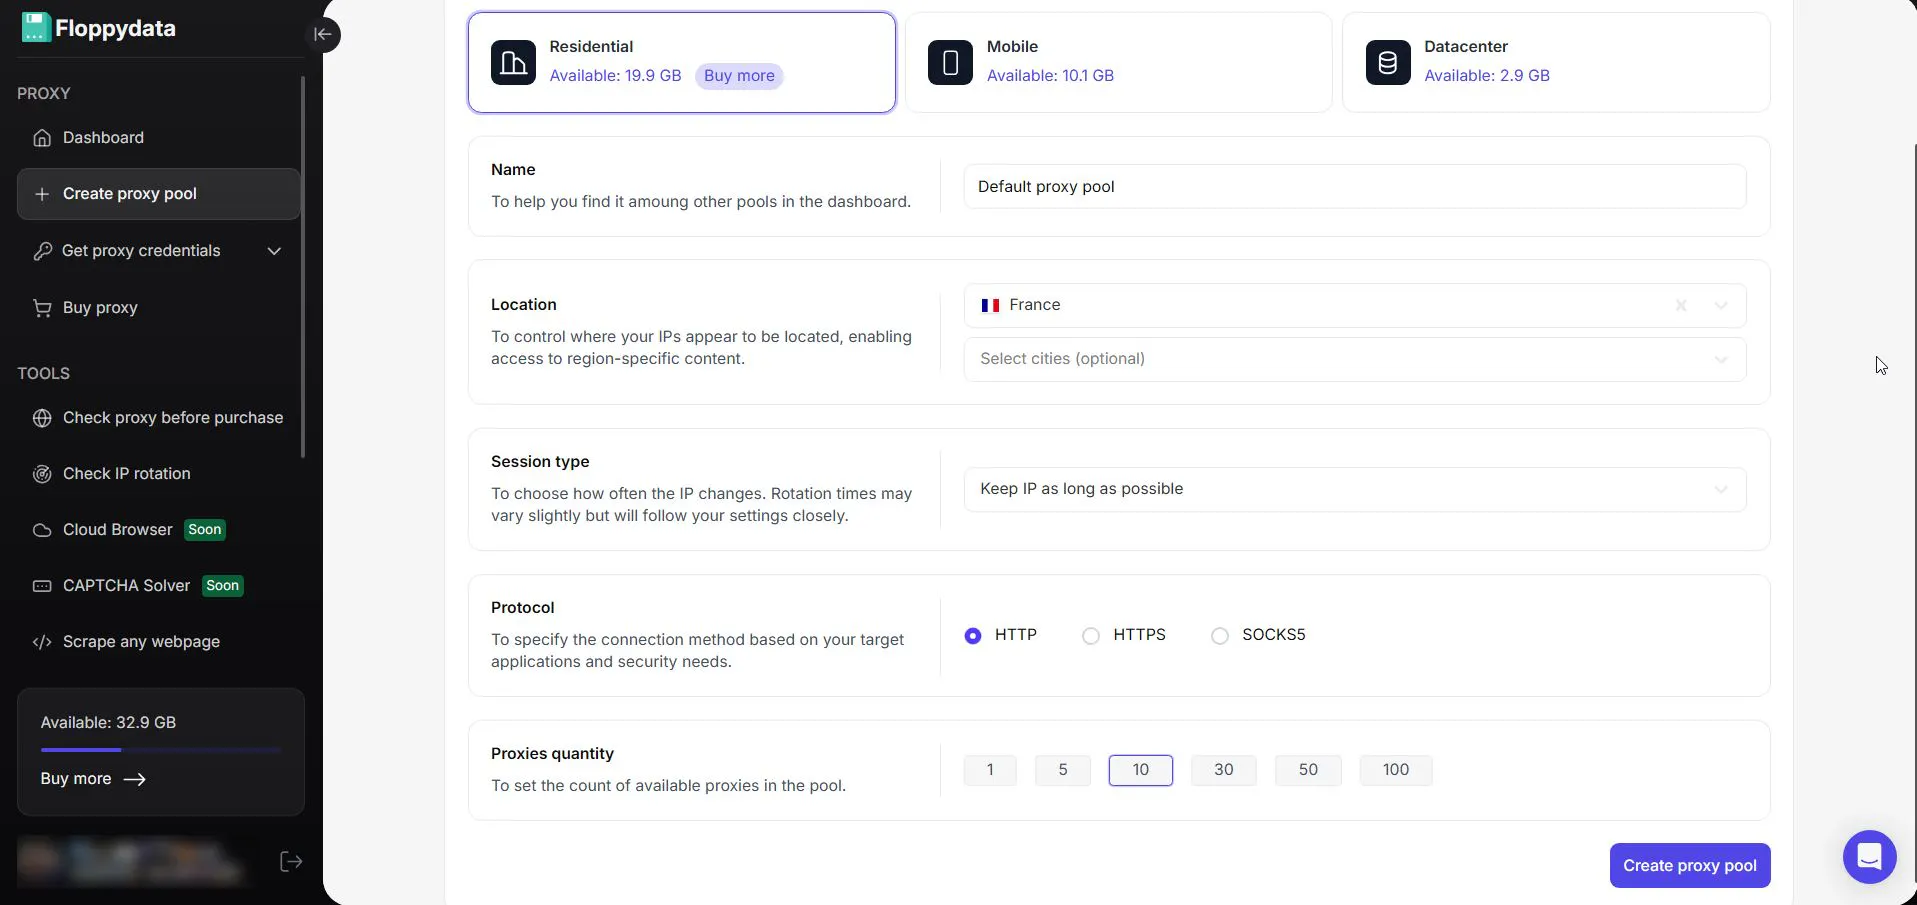Click the code icon for Scrape any webpage
1917x905 pixels.
point(42,642)
